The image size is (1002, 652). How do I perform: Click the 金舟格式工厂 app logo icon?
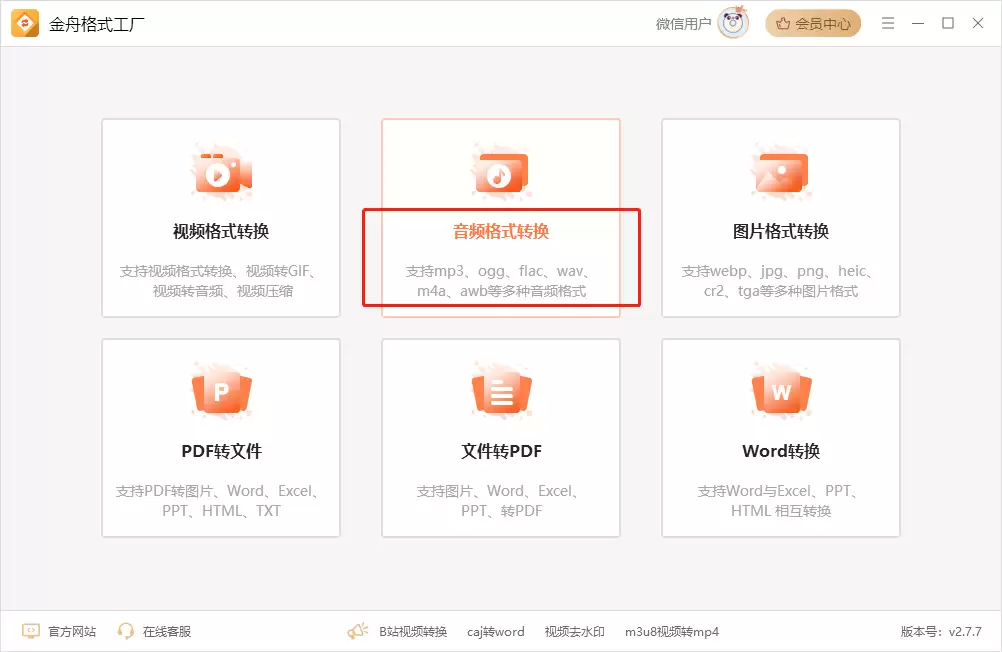coord(25,24)
